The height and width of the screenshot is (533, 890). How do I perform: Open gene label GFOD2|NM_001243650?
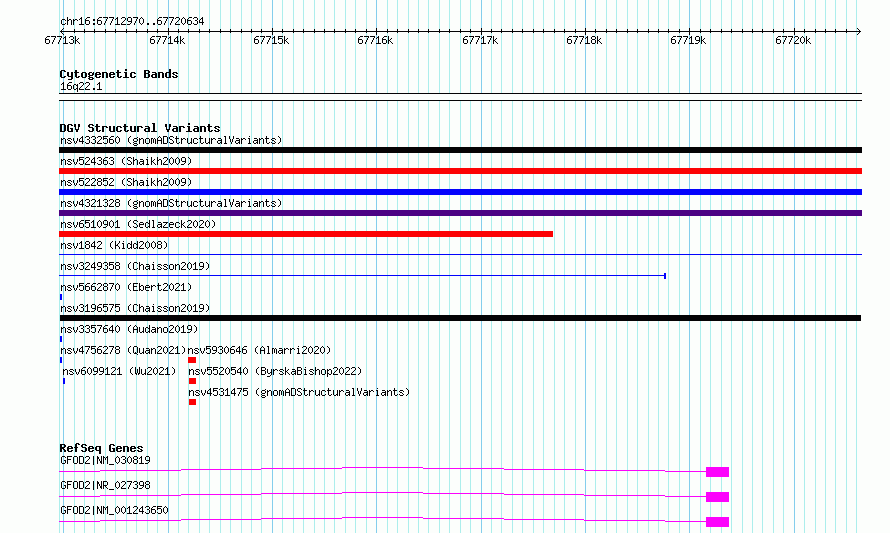[x=114, y=510]
